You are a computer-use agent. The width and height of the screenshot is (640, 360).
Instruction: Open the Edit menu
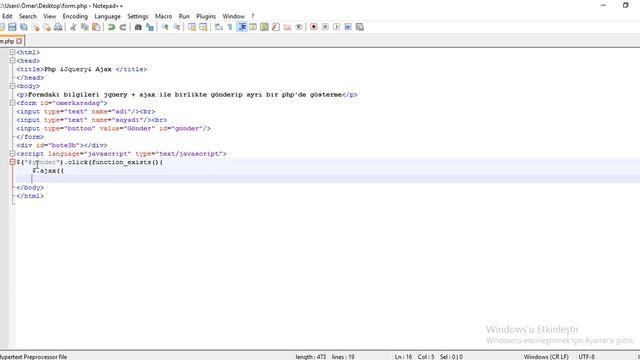coord(7,16)
